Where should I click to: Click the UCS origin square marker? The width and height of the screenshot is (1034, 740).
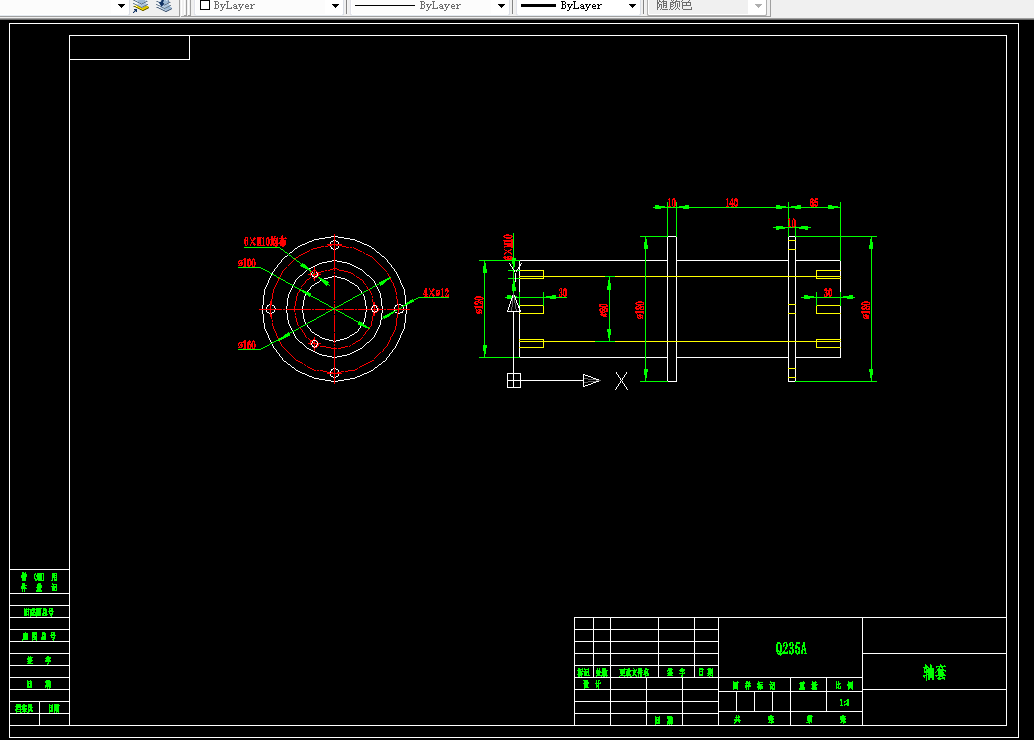[x=514, y=381]
